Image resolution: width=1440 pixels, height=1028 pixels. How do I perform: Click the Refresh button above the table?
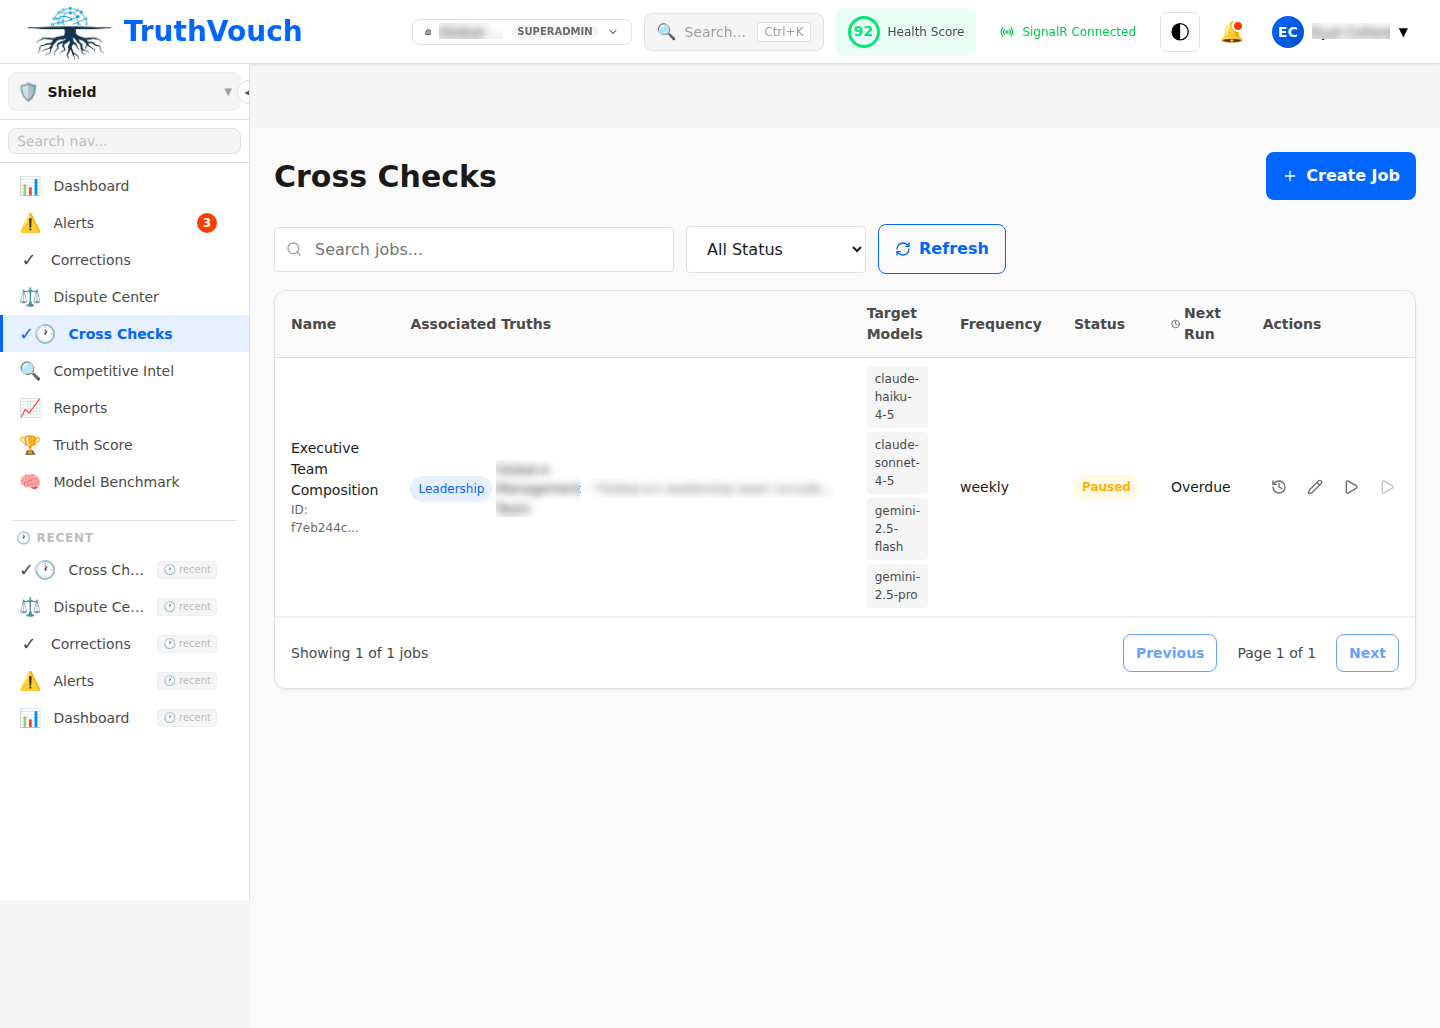point(941,249)
